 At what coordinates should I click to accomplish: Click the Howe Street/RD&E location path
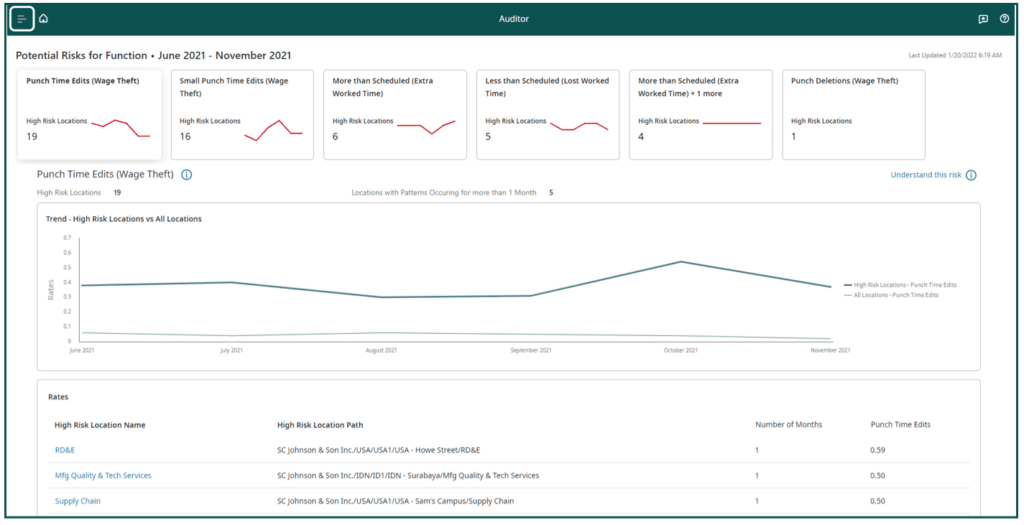click(379, 451)
